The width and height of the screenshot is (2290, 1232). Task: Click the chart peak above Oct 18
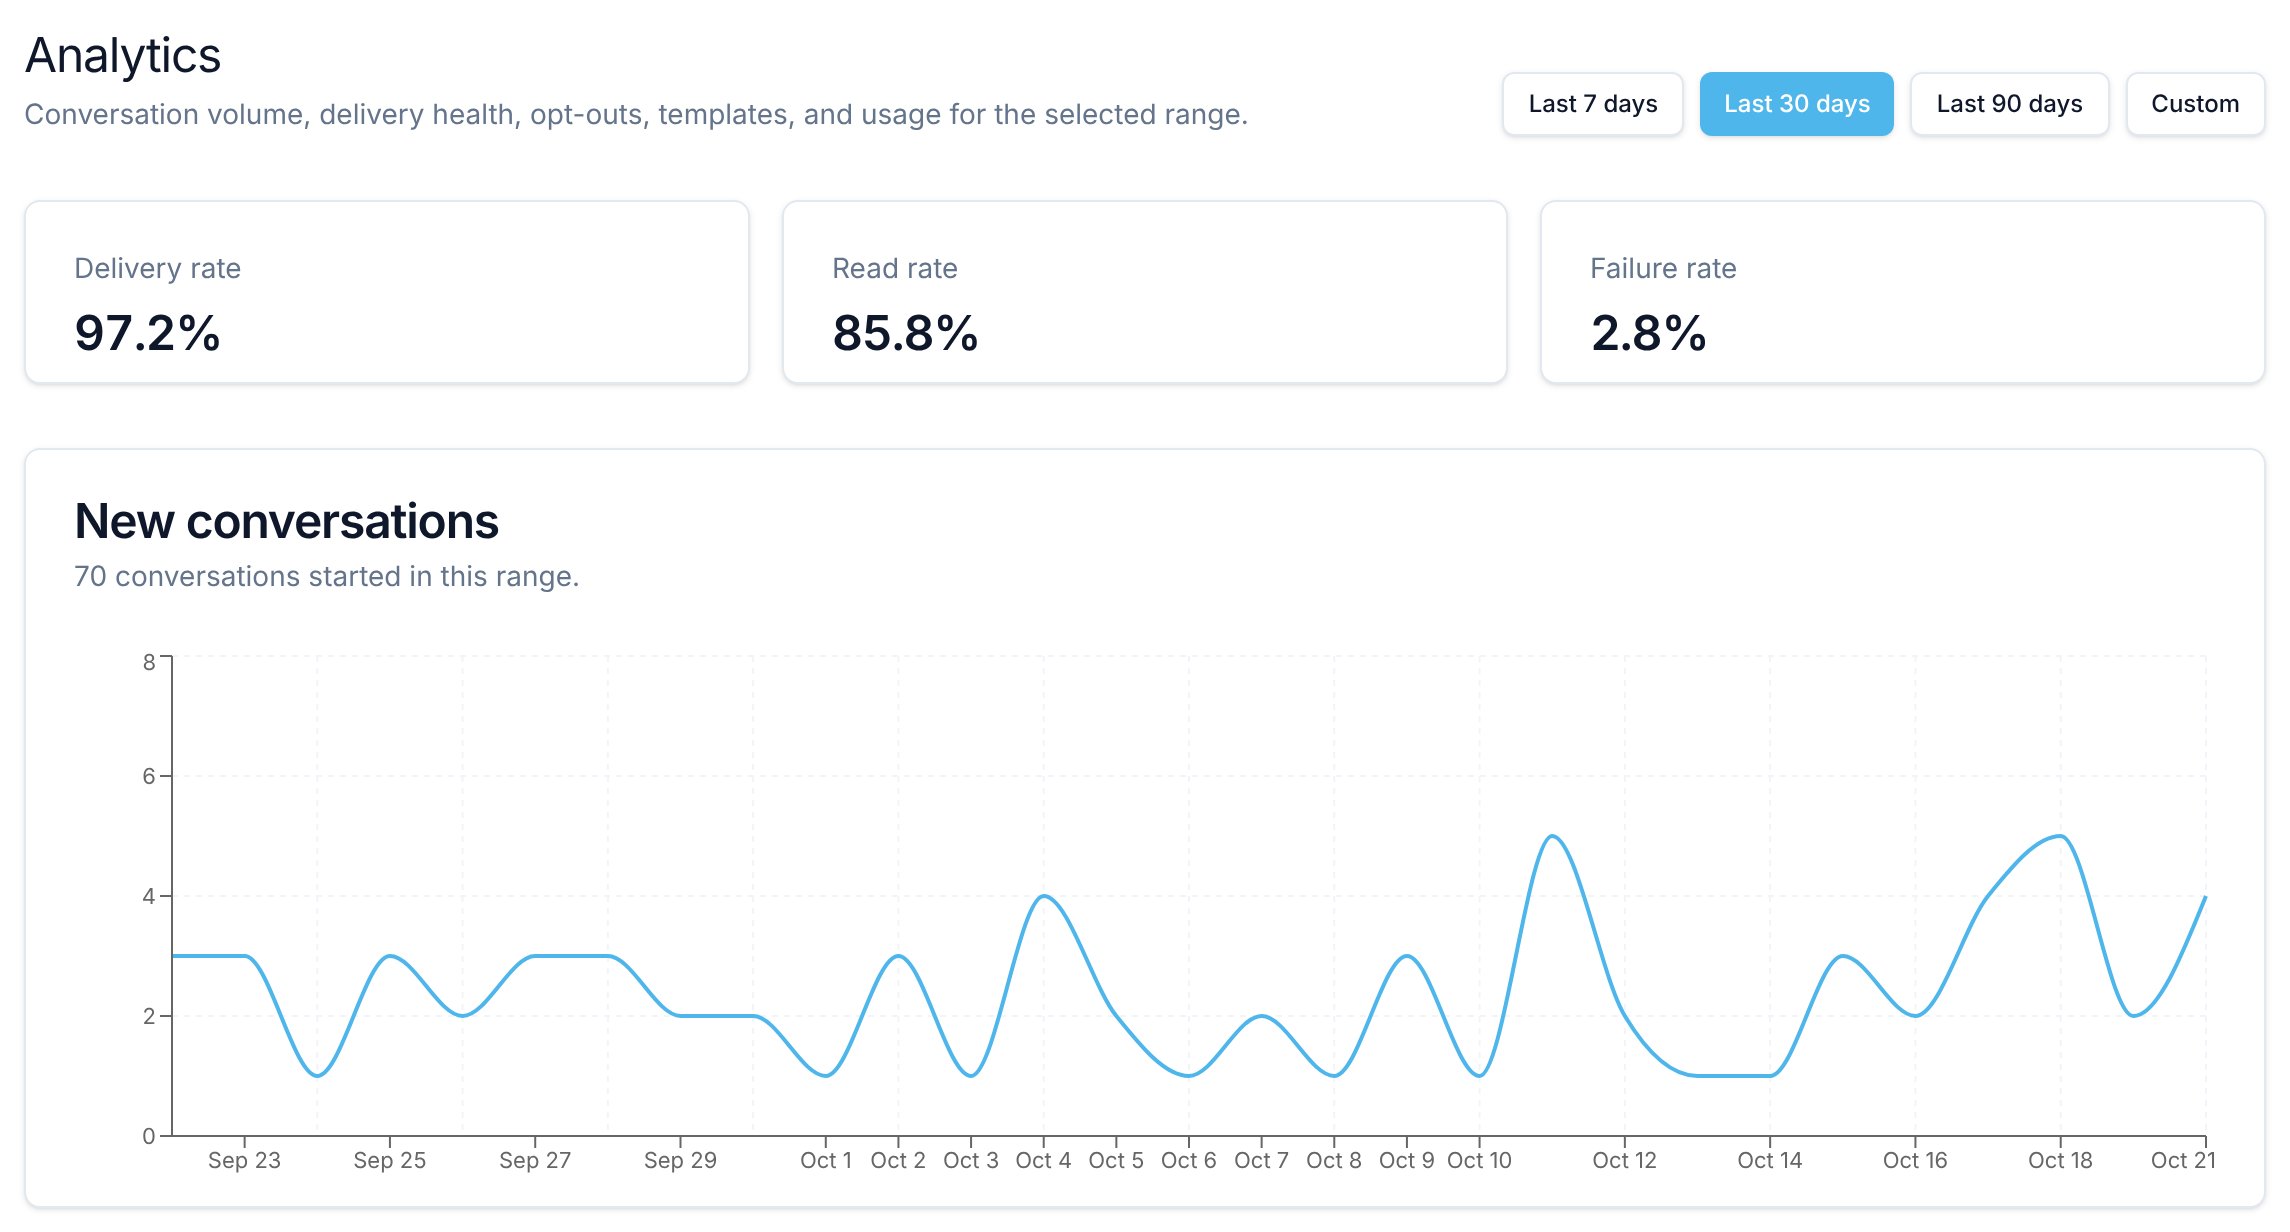(x=2060, y=836)
